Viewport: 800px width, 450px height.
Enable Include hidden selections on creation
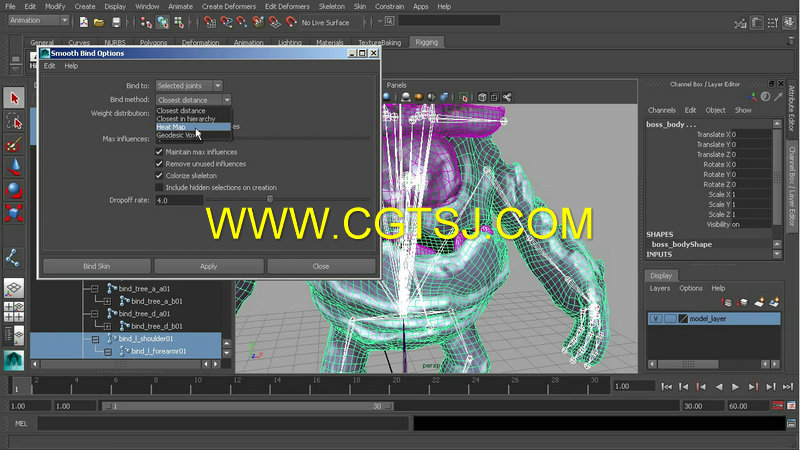pyautogui.click(x=159, y=187)
